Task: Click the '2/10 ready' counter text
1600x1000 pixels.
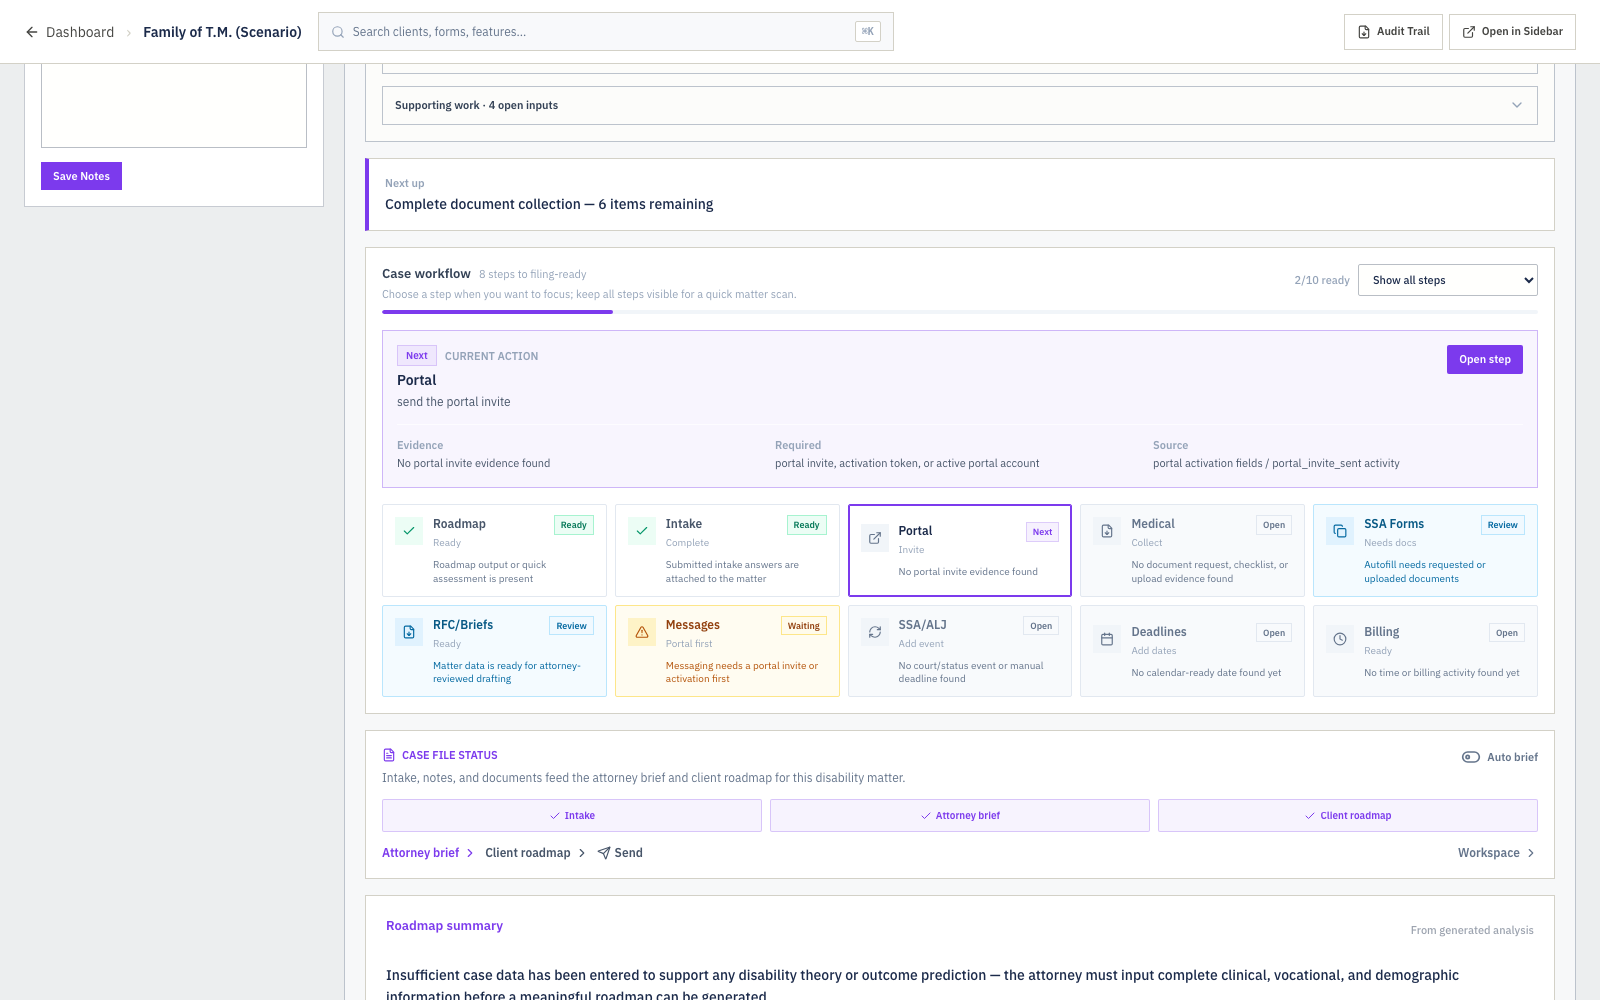Action: point(1322,280)
